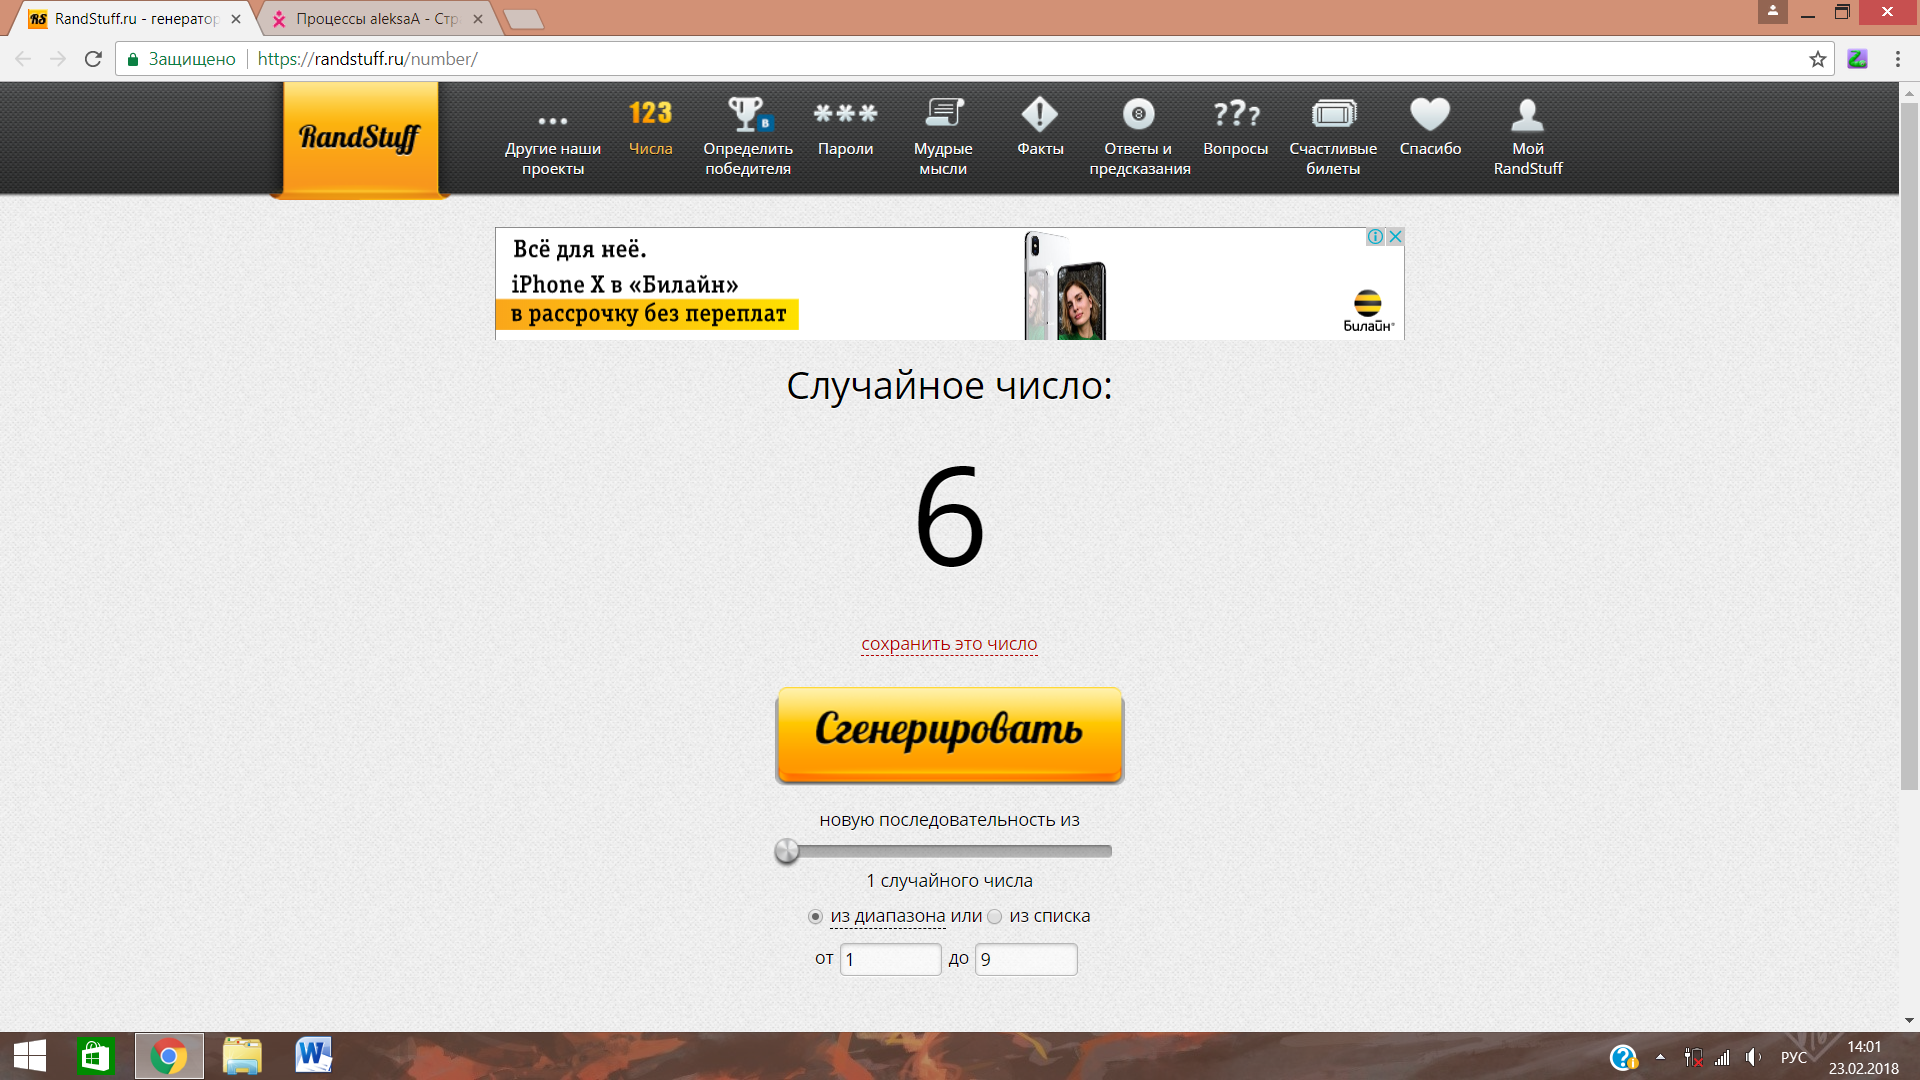Open the Вопросы question marks icon
1920x1080 pixels.
[1236, 114]
